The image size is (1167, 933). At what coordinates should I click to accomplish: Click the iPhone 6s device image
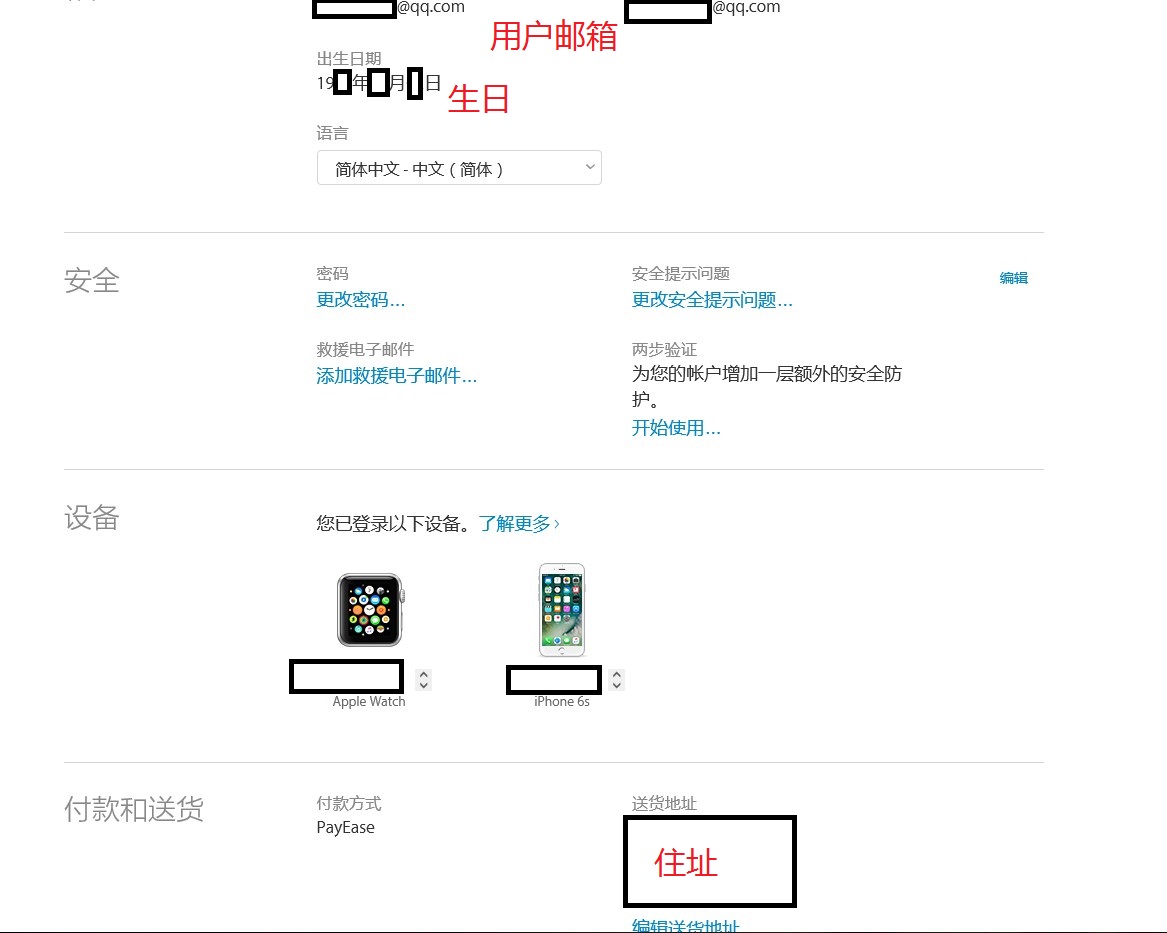tap(562, 610)
